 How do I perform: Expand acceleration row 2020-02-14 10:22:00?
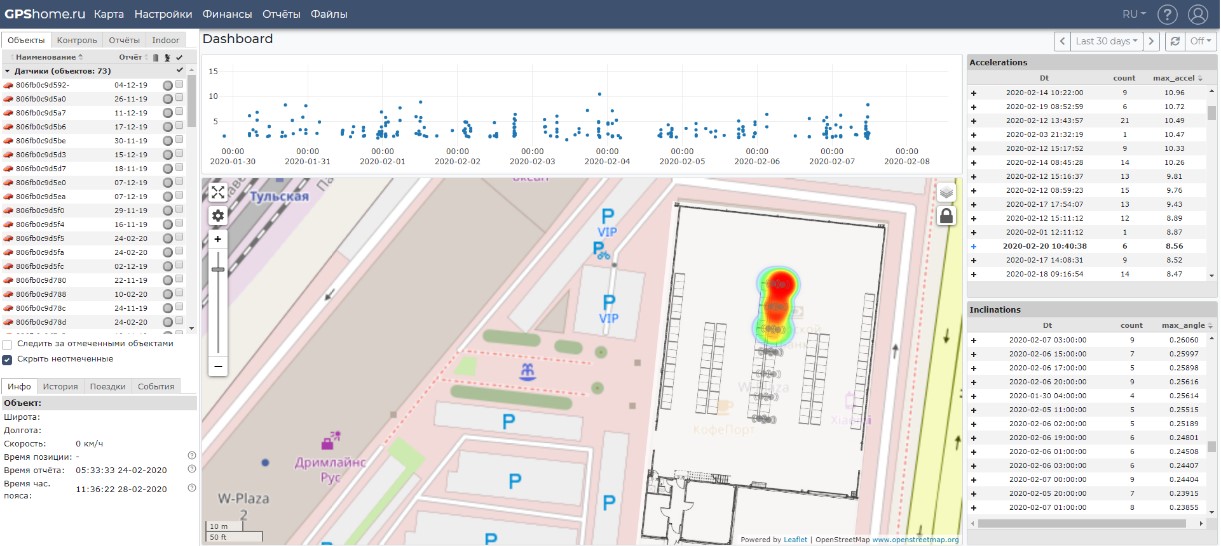[x=973, y=92]
